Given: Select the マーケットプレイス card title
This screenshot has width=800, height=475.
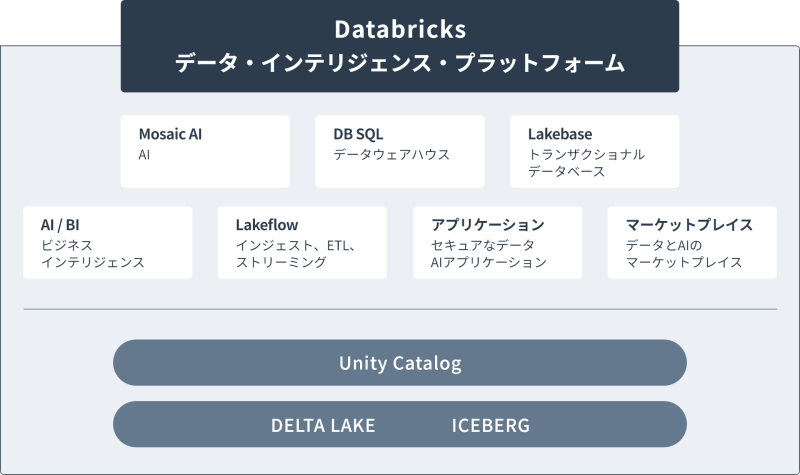Looking at the screenshot, I should 689,225.
